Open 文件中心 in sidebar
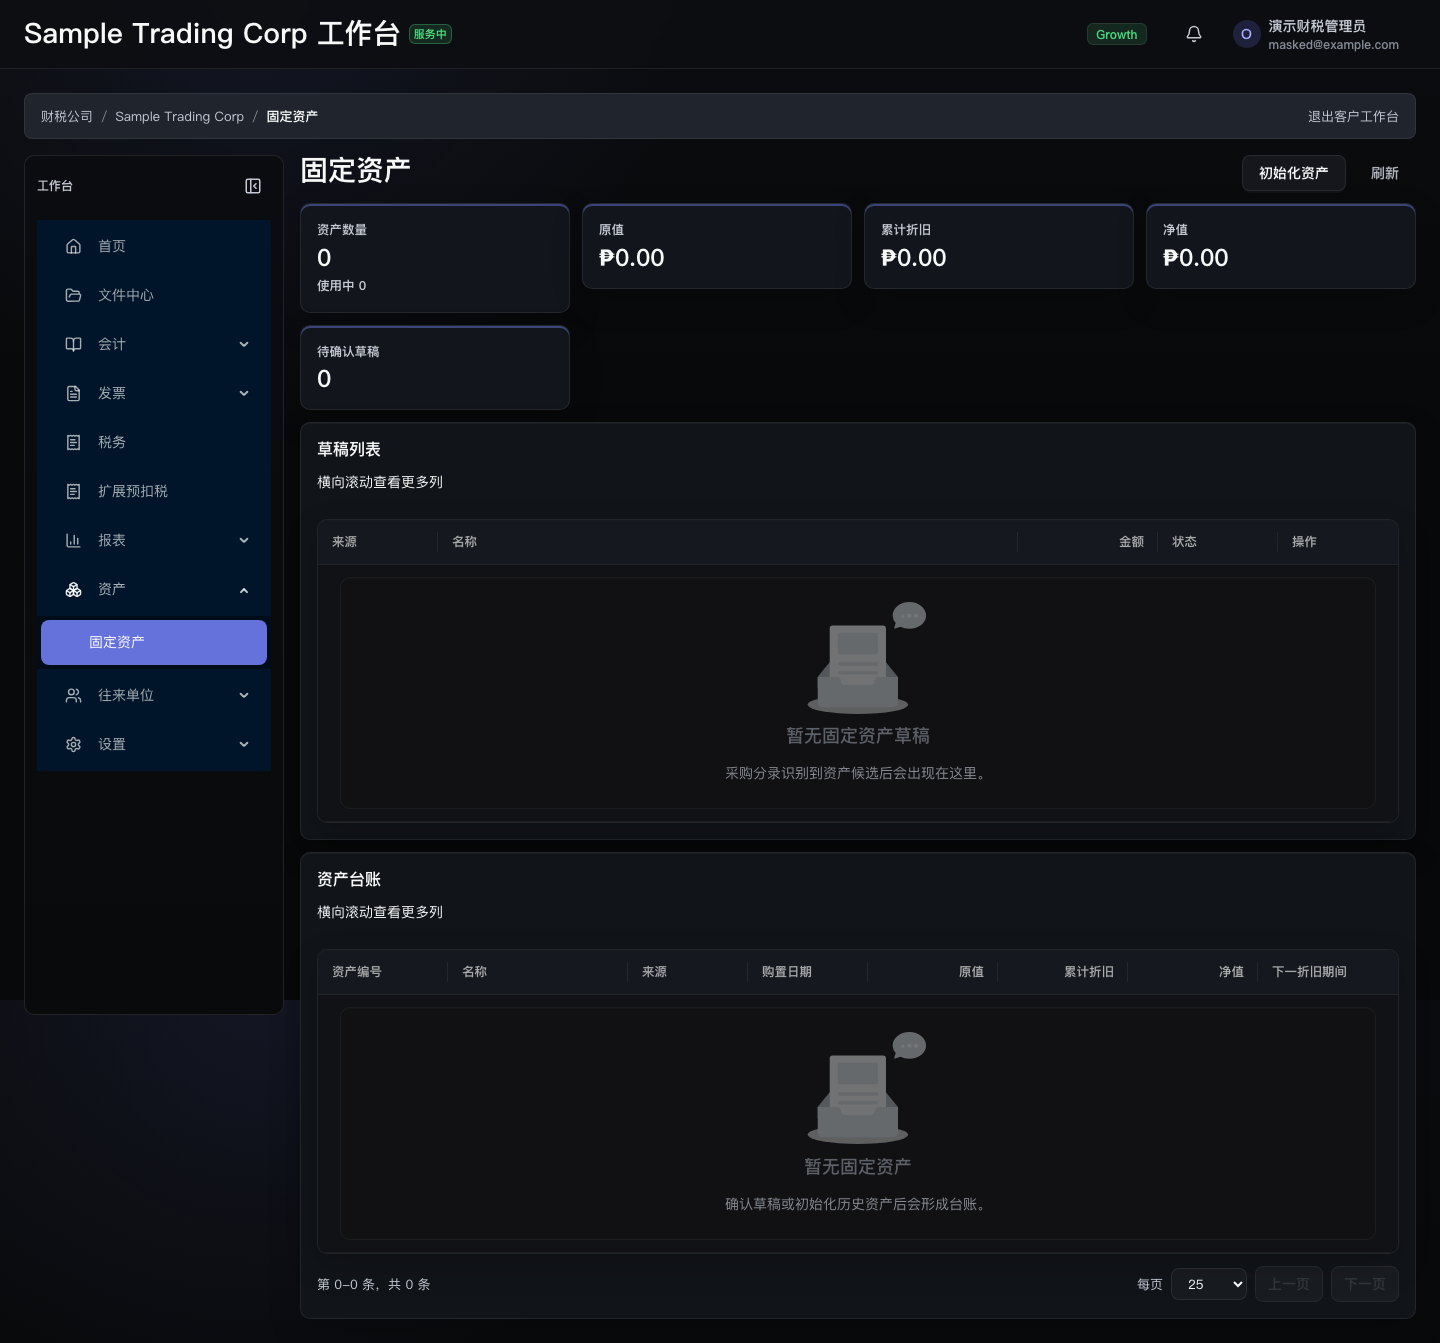1440x1343 pixels. (154, 295)
